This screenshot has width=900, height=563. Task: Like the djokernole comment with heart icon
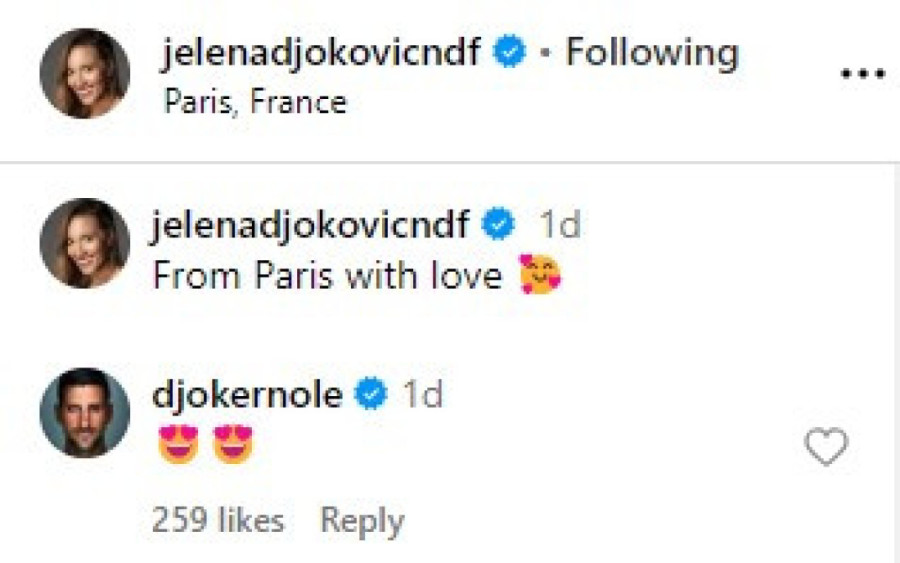coord(826,447)
